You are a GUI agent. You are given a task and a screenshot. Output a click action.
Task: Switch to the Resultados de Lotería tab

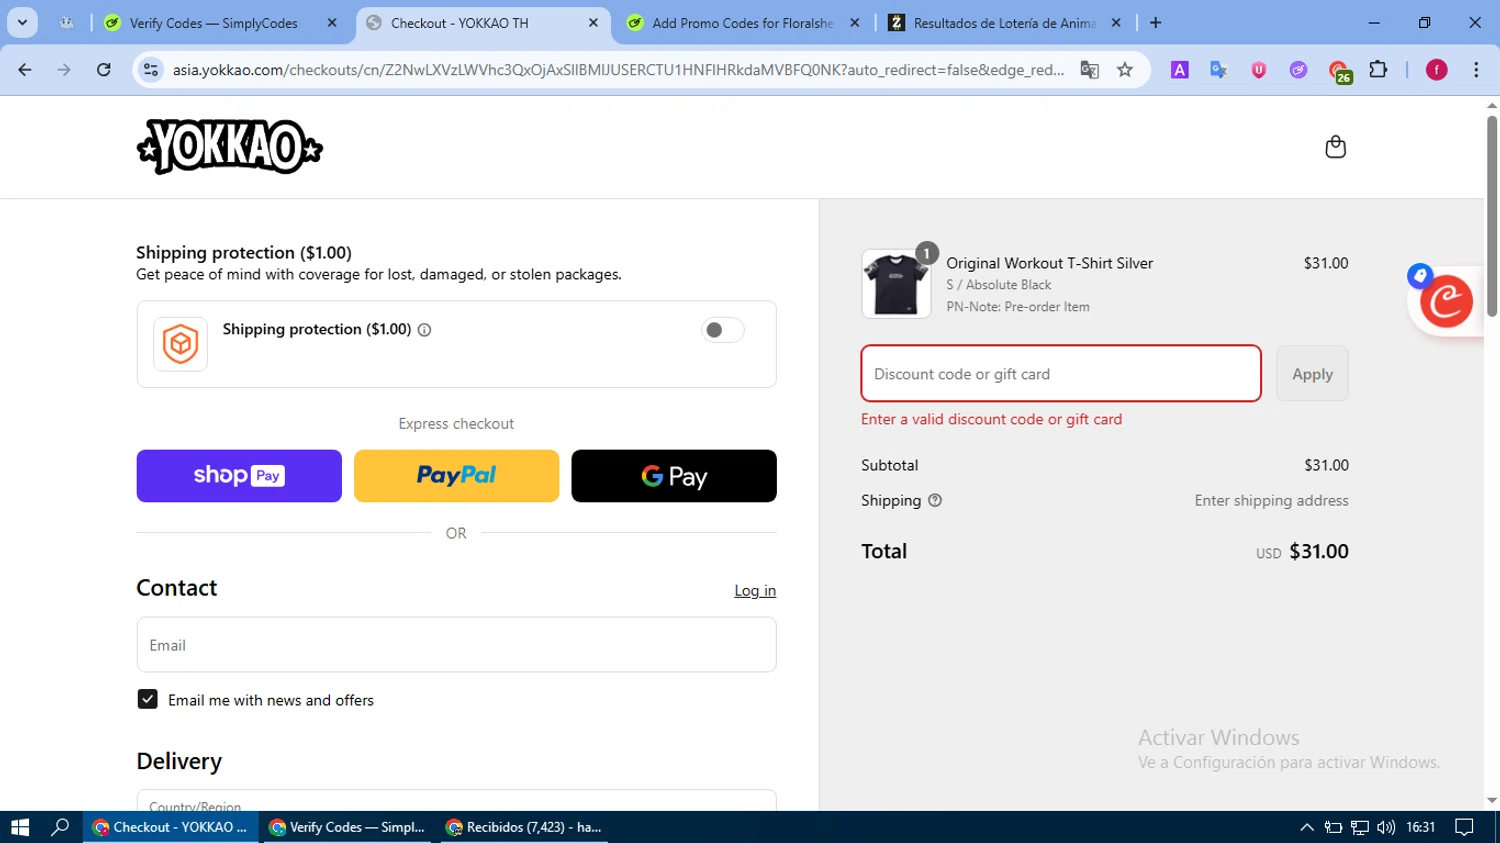click(x=1004, y=22)
